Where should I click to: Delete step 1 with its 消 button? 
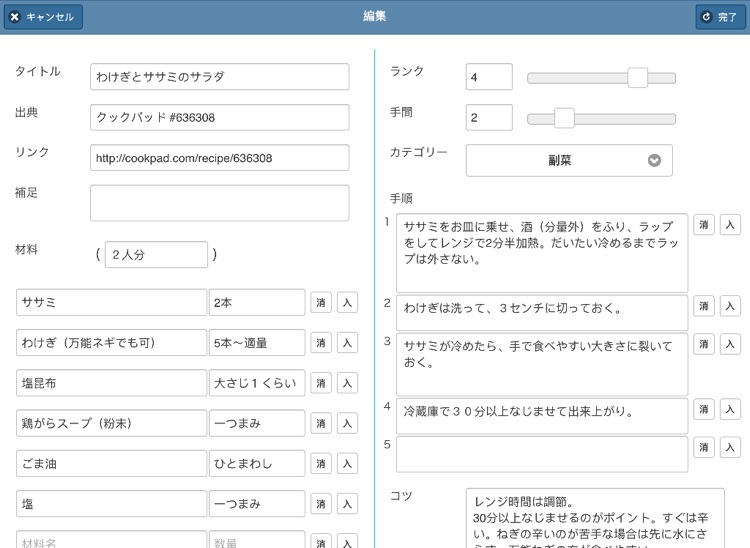click(x=704, y=225)
